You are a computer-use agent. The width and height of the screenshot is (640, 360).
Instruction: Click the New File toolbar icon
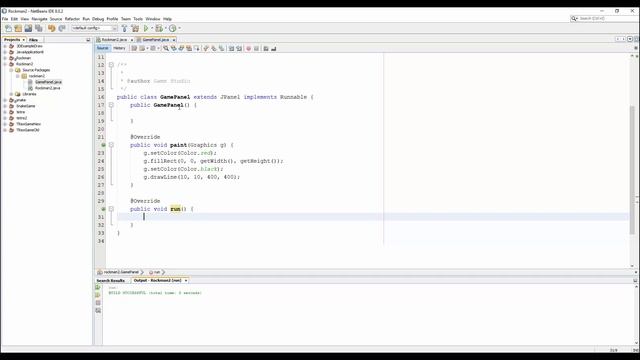tap(8, 28)
